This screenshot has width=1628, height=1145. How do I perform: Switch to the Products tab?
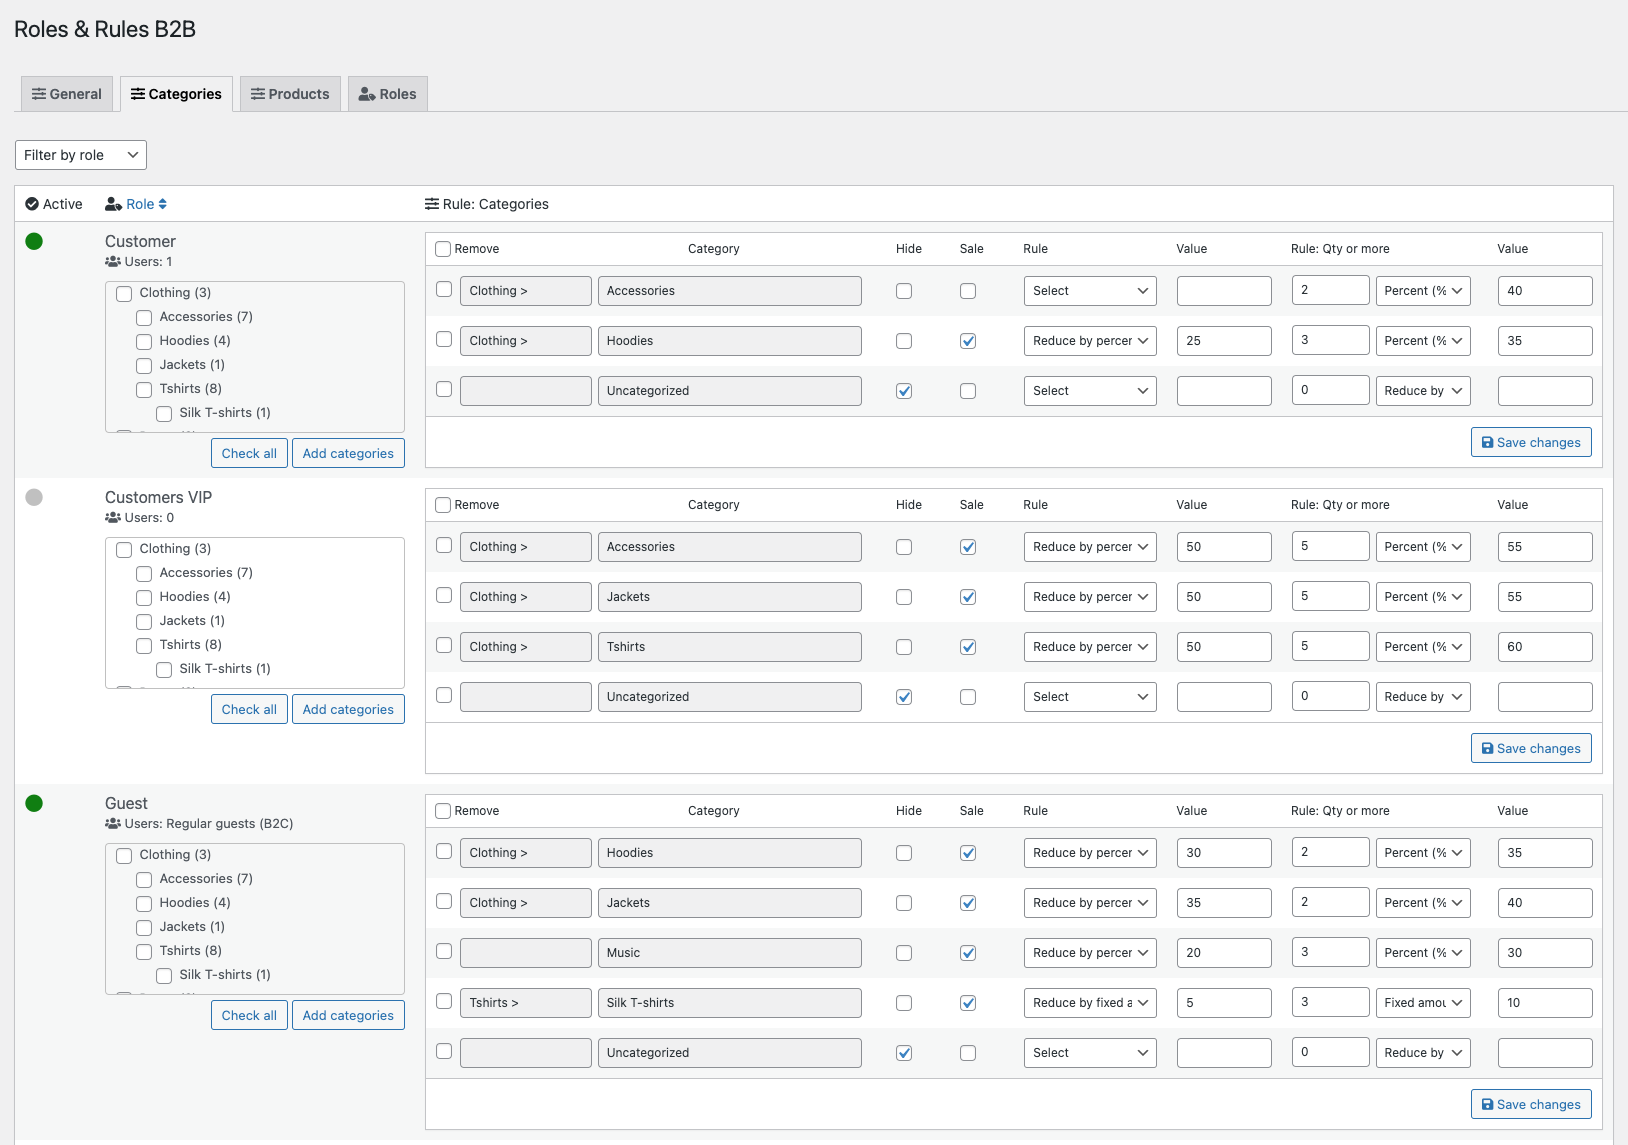point(290,94)
